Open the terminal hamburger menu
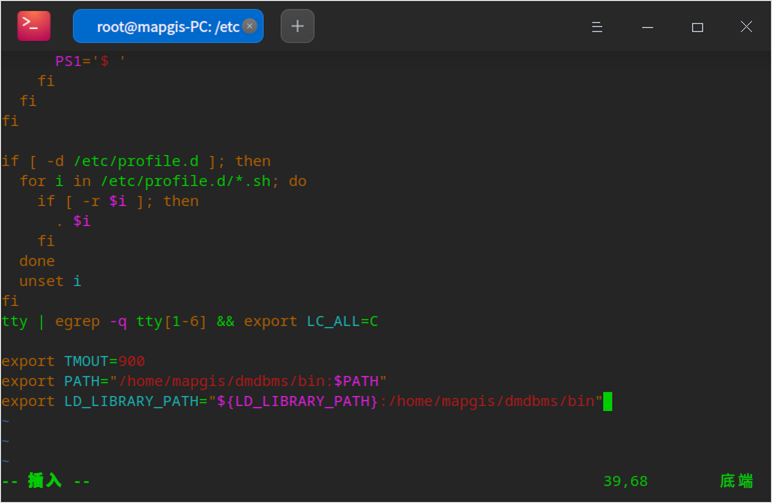The width and height of the screenshot is (772, 503). 597,27
